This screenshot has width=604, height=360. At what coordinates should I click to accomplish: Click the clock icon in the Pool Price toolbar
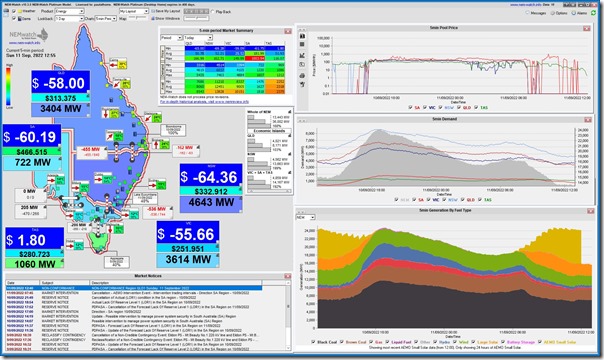coord(302,65)
